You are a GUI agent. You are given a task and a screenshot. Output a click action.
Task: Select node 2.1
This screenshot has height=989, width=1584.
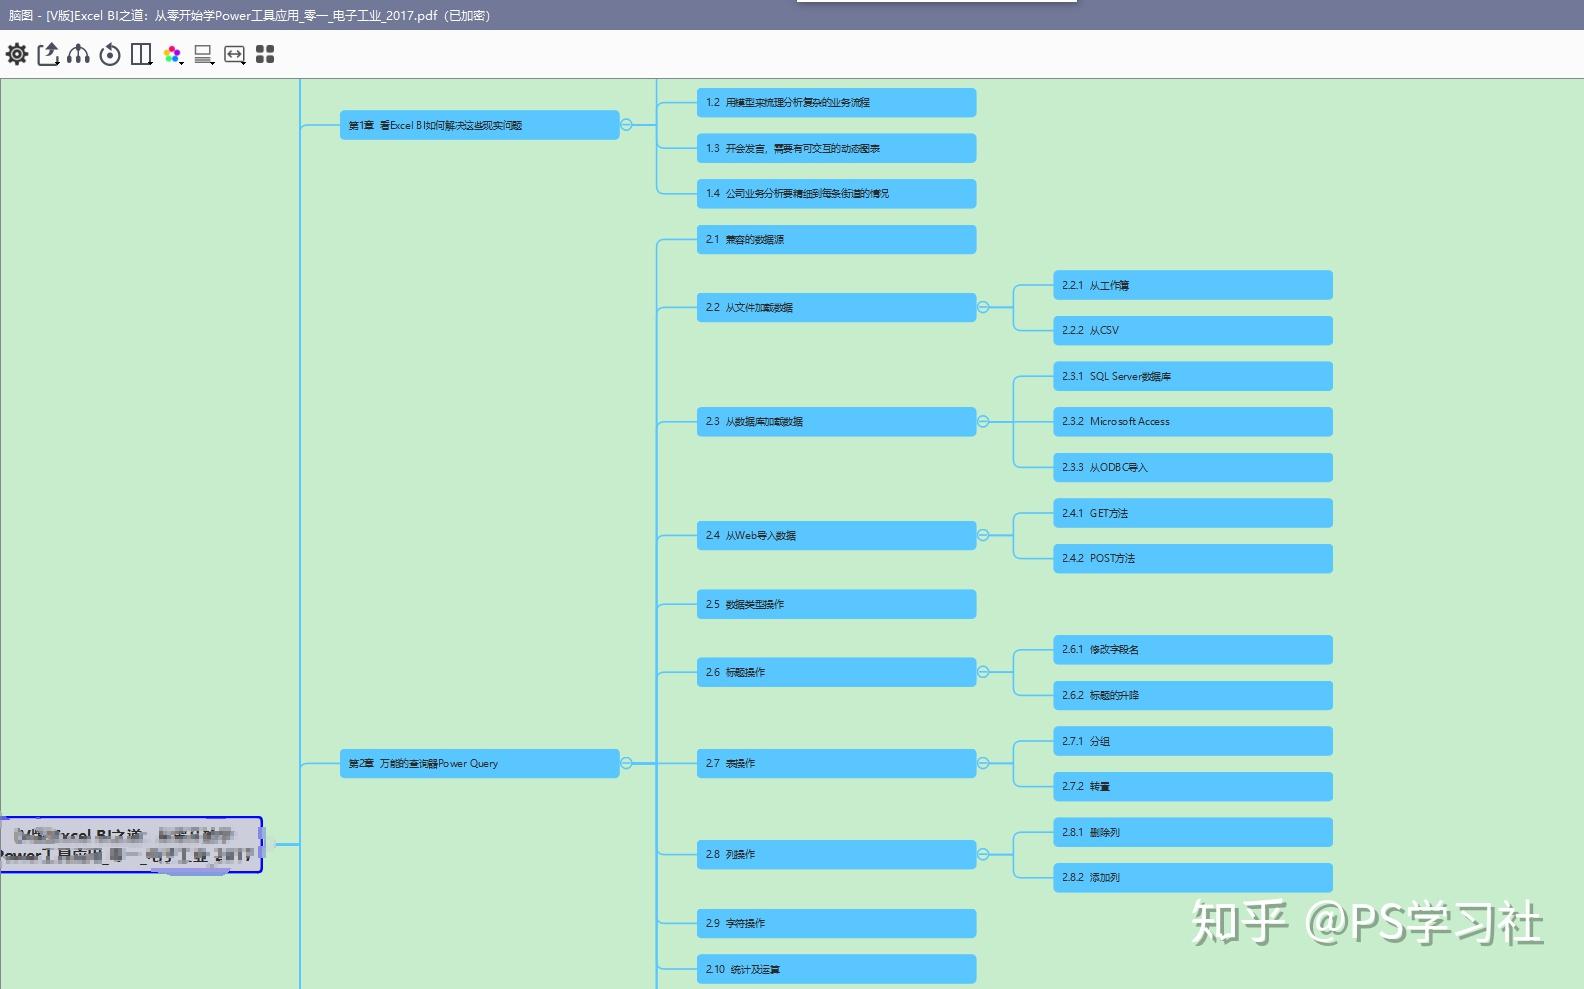pyautogui.click(x=836, y=239)
